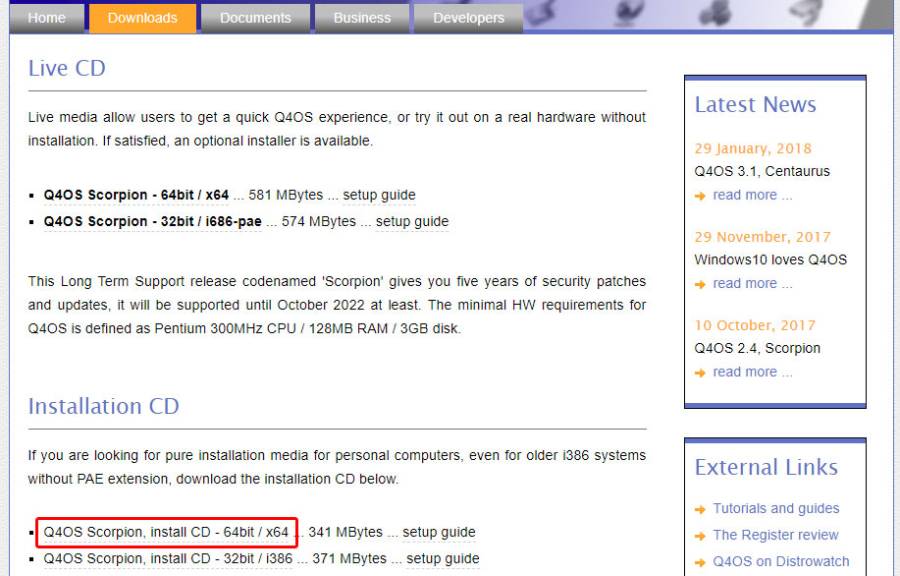
Task: Click the External Links heading
Action: click(766, 467)
